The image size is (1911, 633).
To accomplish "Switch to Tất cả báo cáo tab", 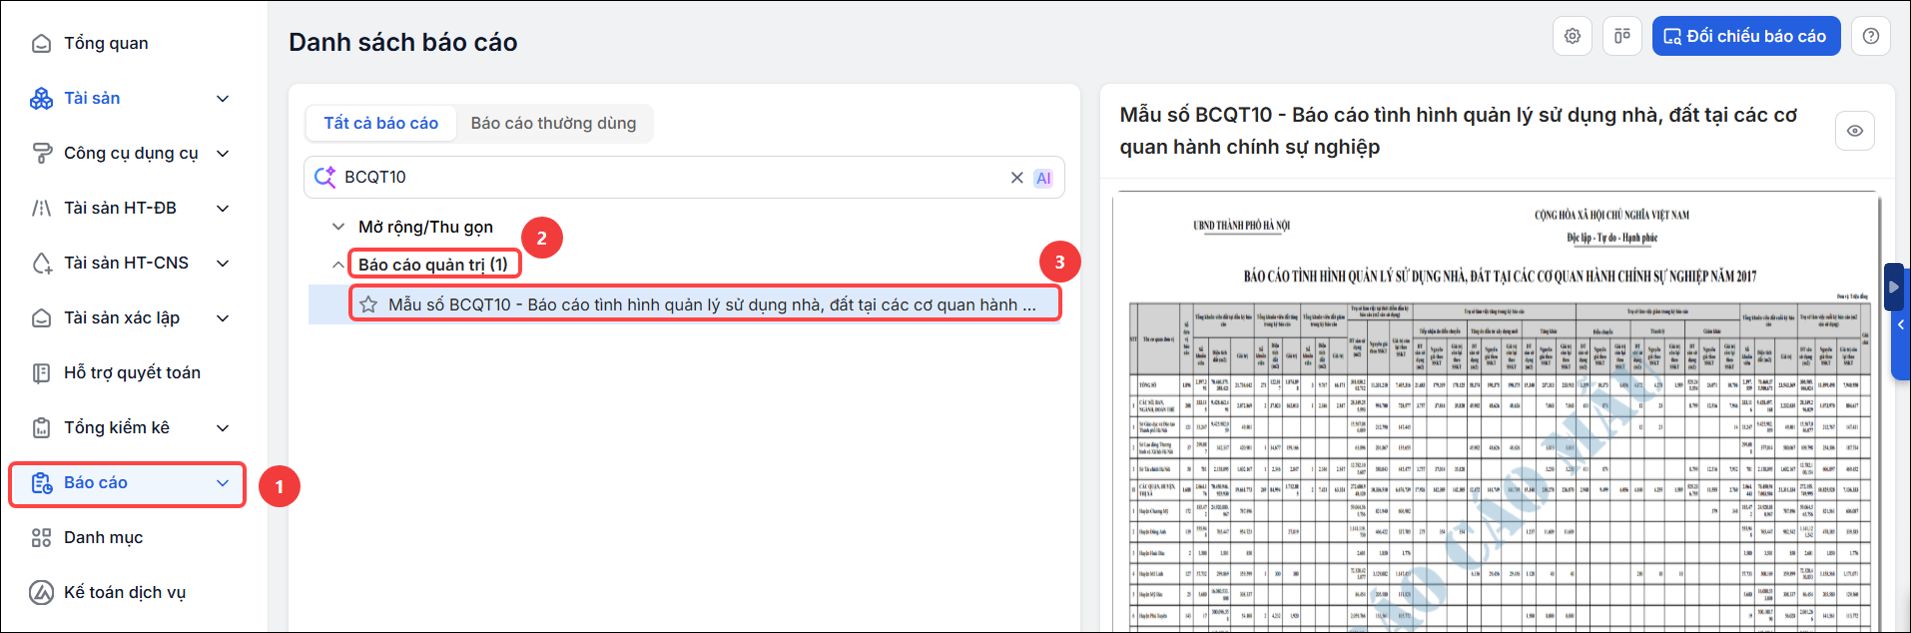I will 381,123.
